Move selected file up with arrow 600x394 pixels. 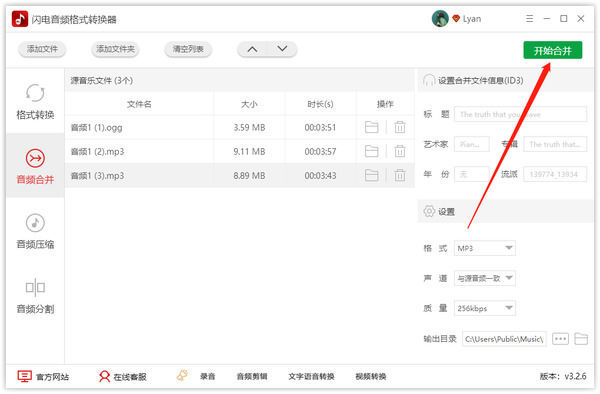pyautogui.click(x=253, y=49)
